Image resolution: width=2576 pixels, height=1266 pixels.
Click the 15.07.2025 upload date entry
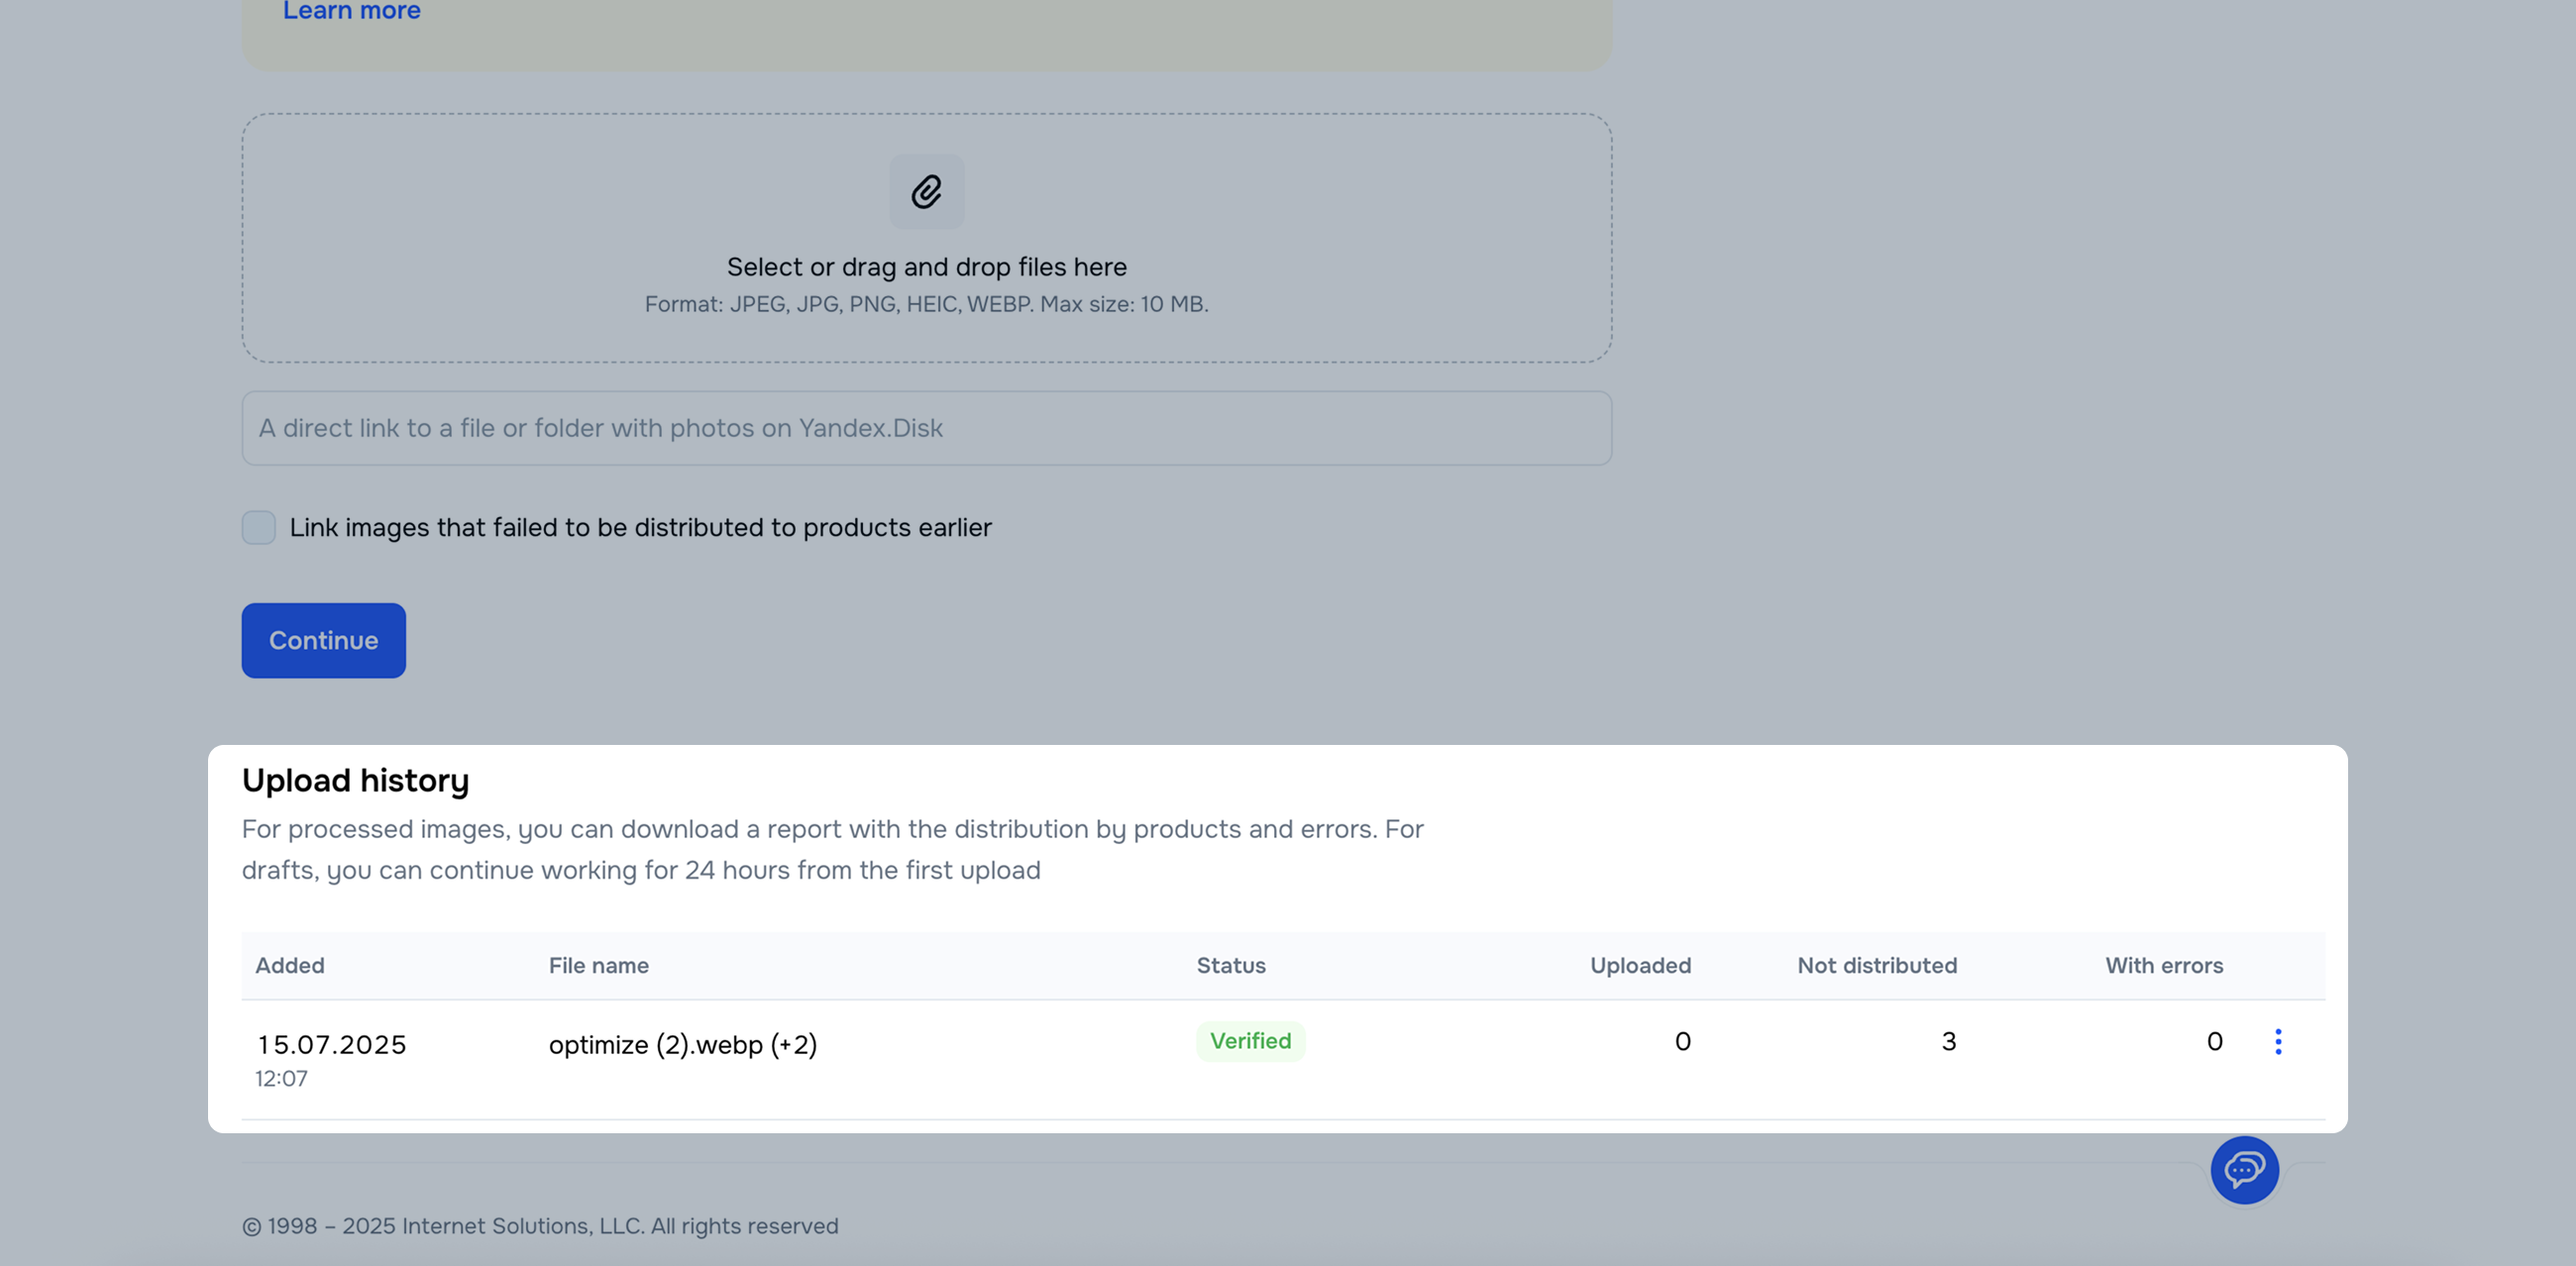coord(332,1044)
